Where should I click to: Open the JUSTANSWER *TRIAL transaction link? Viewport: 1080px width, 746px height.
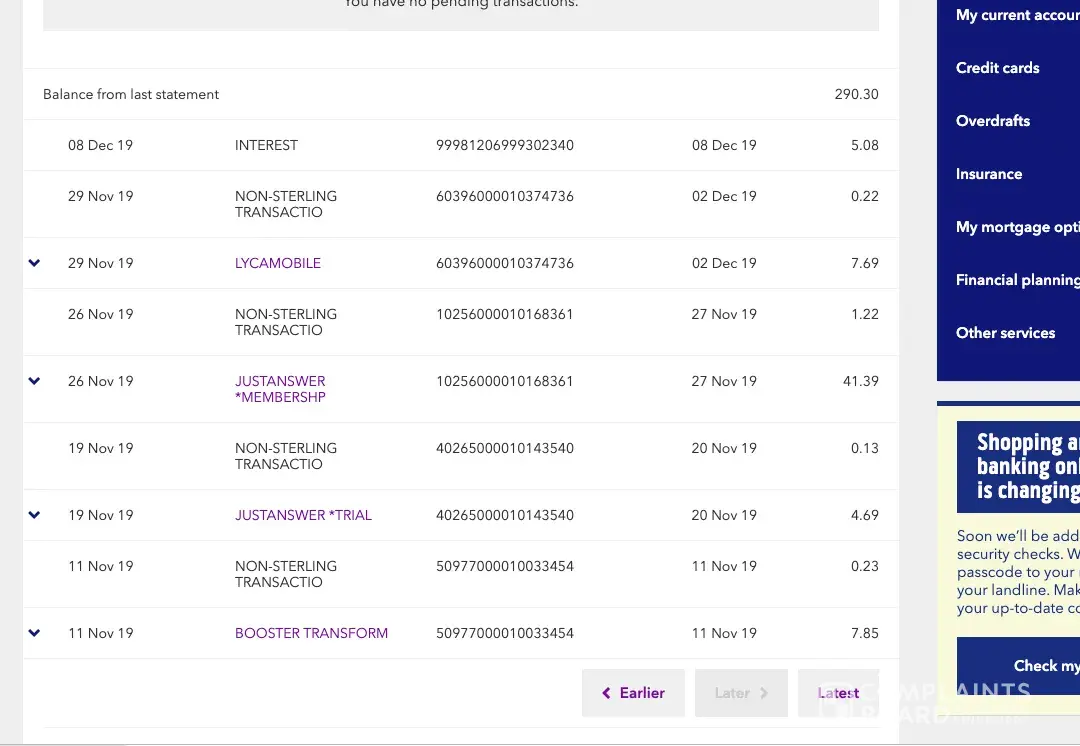point(303,515)
